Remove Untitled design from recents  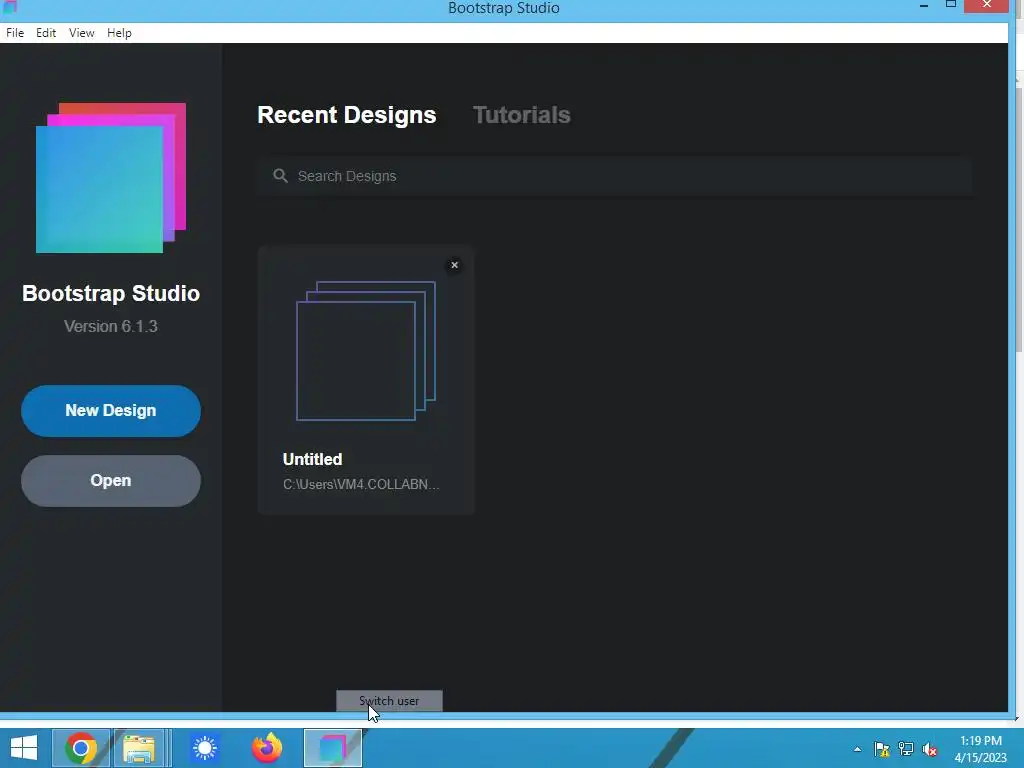[x=455, y=265]
